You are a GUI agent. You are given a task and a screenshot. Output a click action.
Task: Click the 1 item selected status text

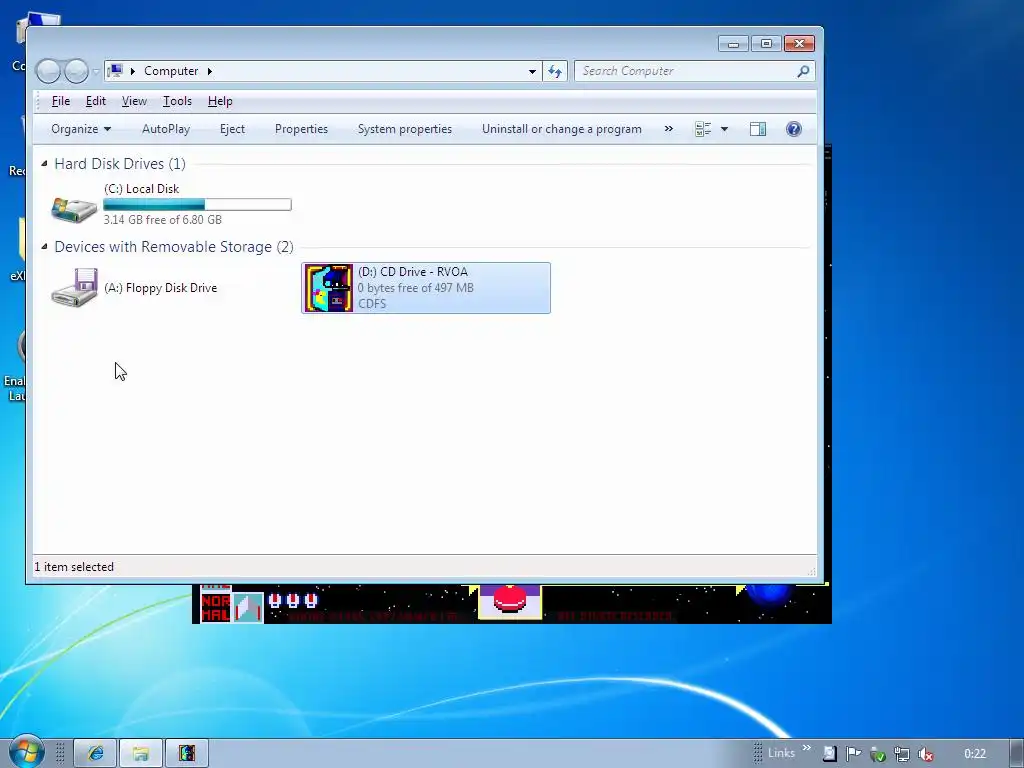[74, 567]
